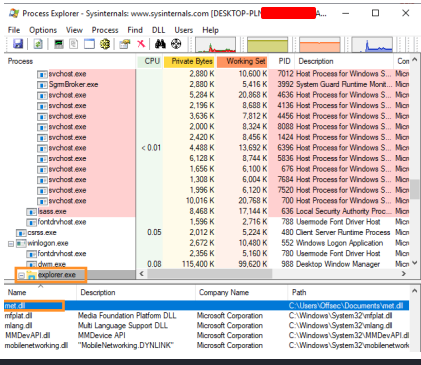The width and height of the screenshot is (421, 365).
Task: Click the winlogon.exe process icon
Action: (x=21, y=243)
